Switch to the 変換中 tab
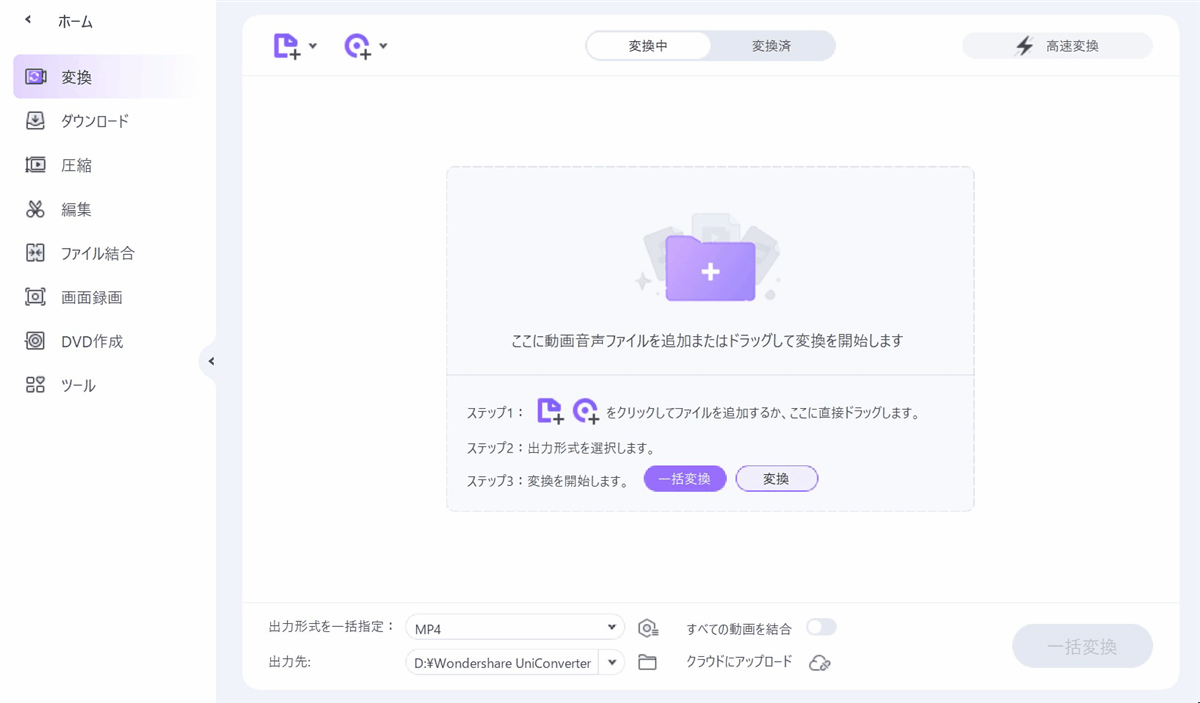Screen dimensions: 1200x703 648,46
